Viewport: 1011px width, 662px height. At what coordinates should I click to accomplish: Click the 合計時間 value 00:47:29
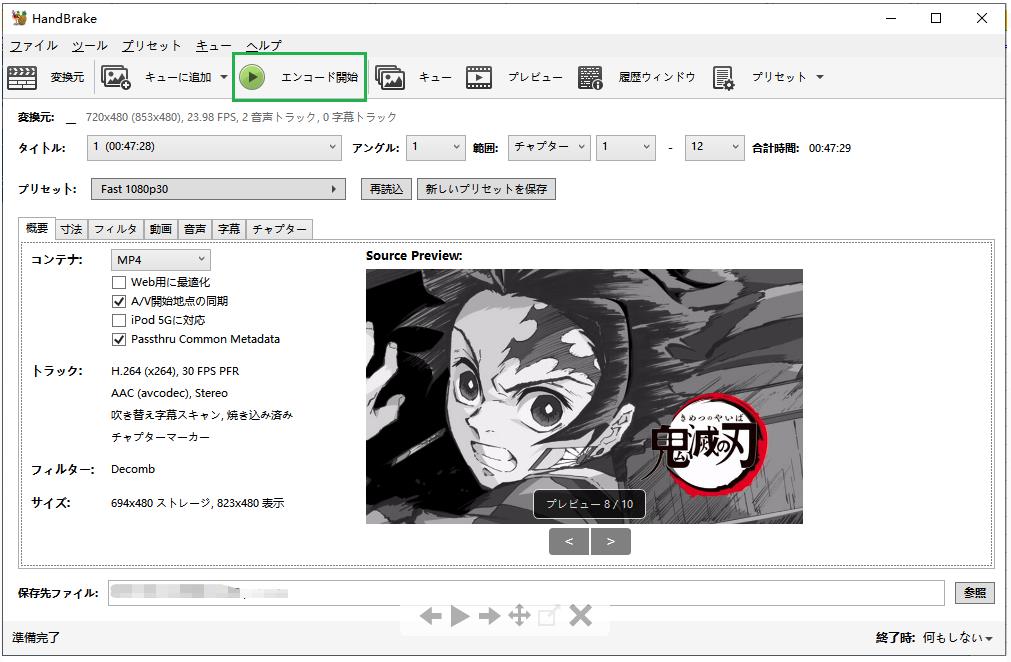829,148
